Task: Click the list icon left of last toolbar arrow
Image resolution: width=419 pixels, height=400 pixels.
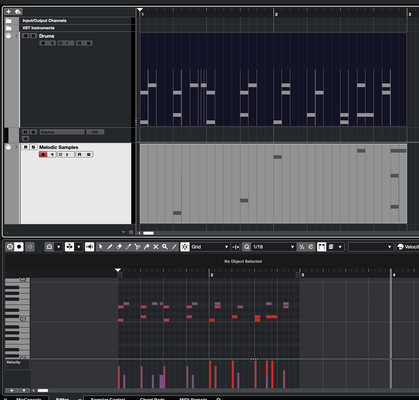Action: (x=331, y=247)
